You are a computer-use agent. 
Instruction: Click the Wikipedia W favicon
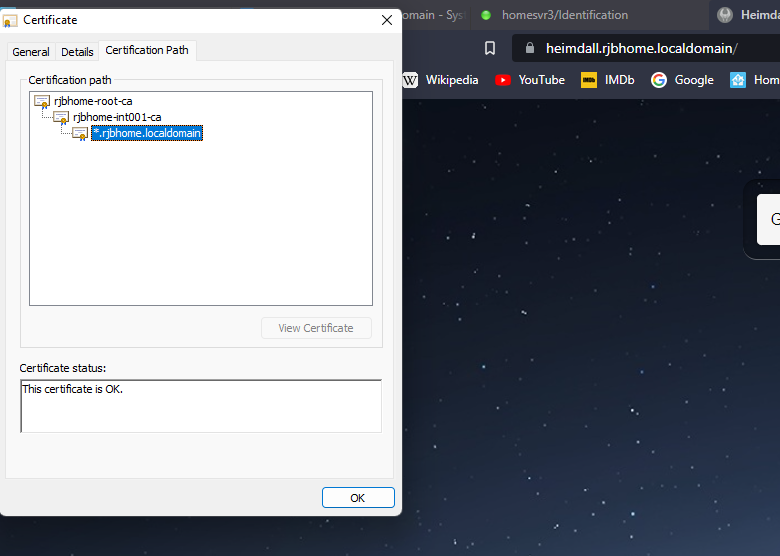click(x=410, y=80)
